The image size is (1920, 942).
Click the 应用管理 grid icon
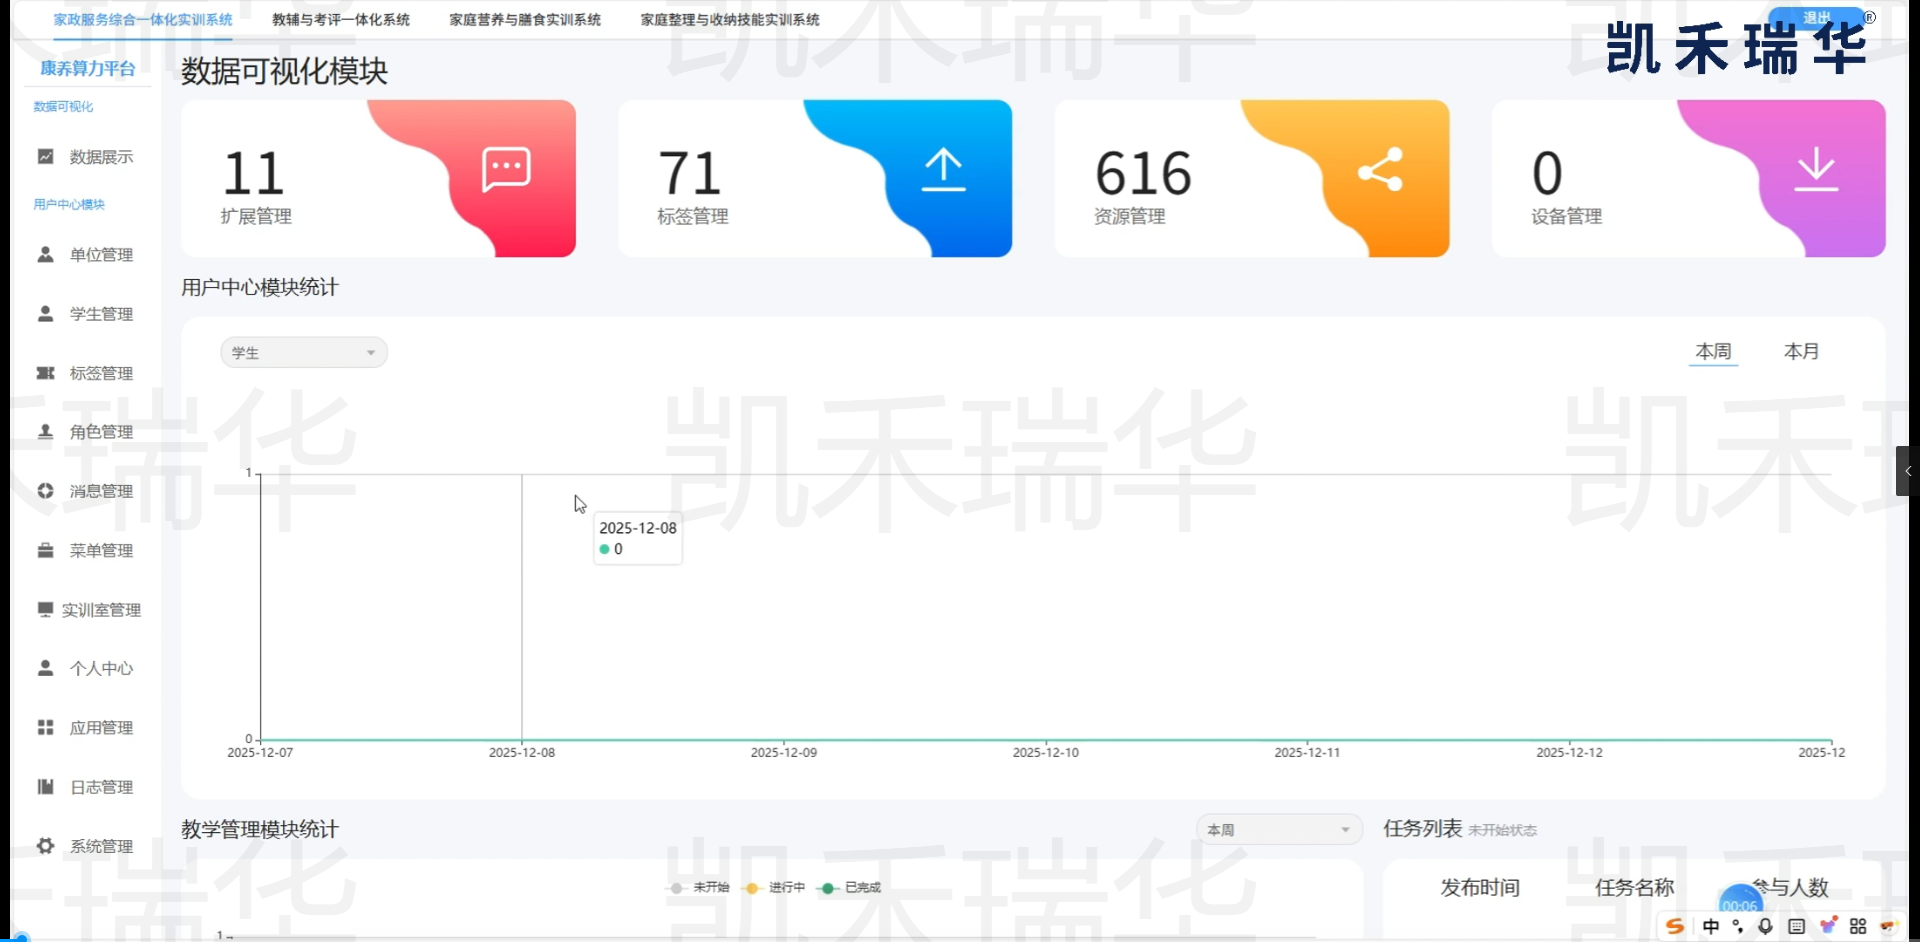click(45, 727)
